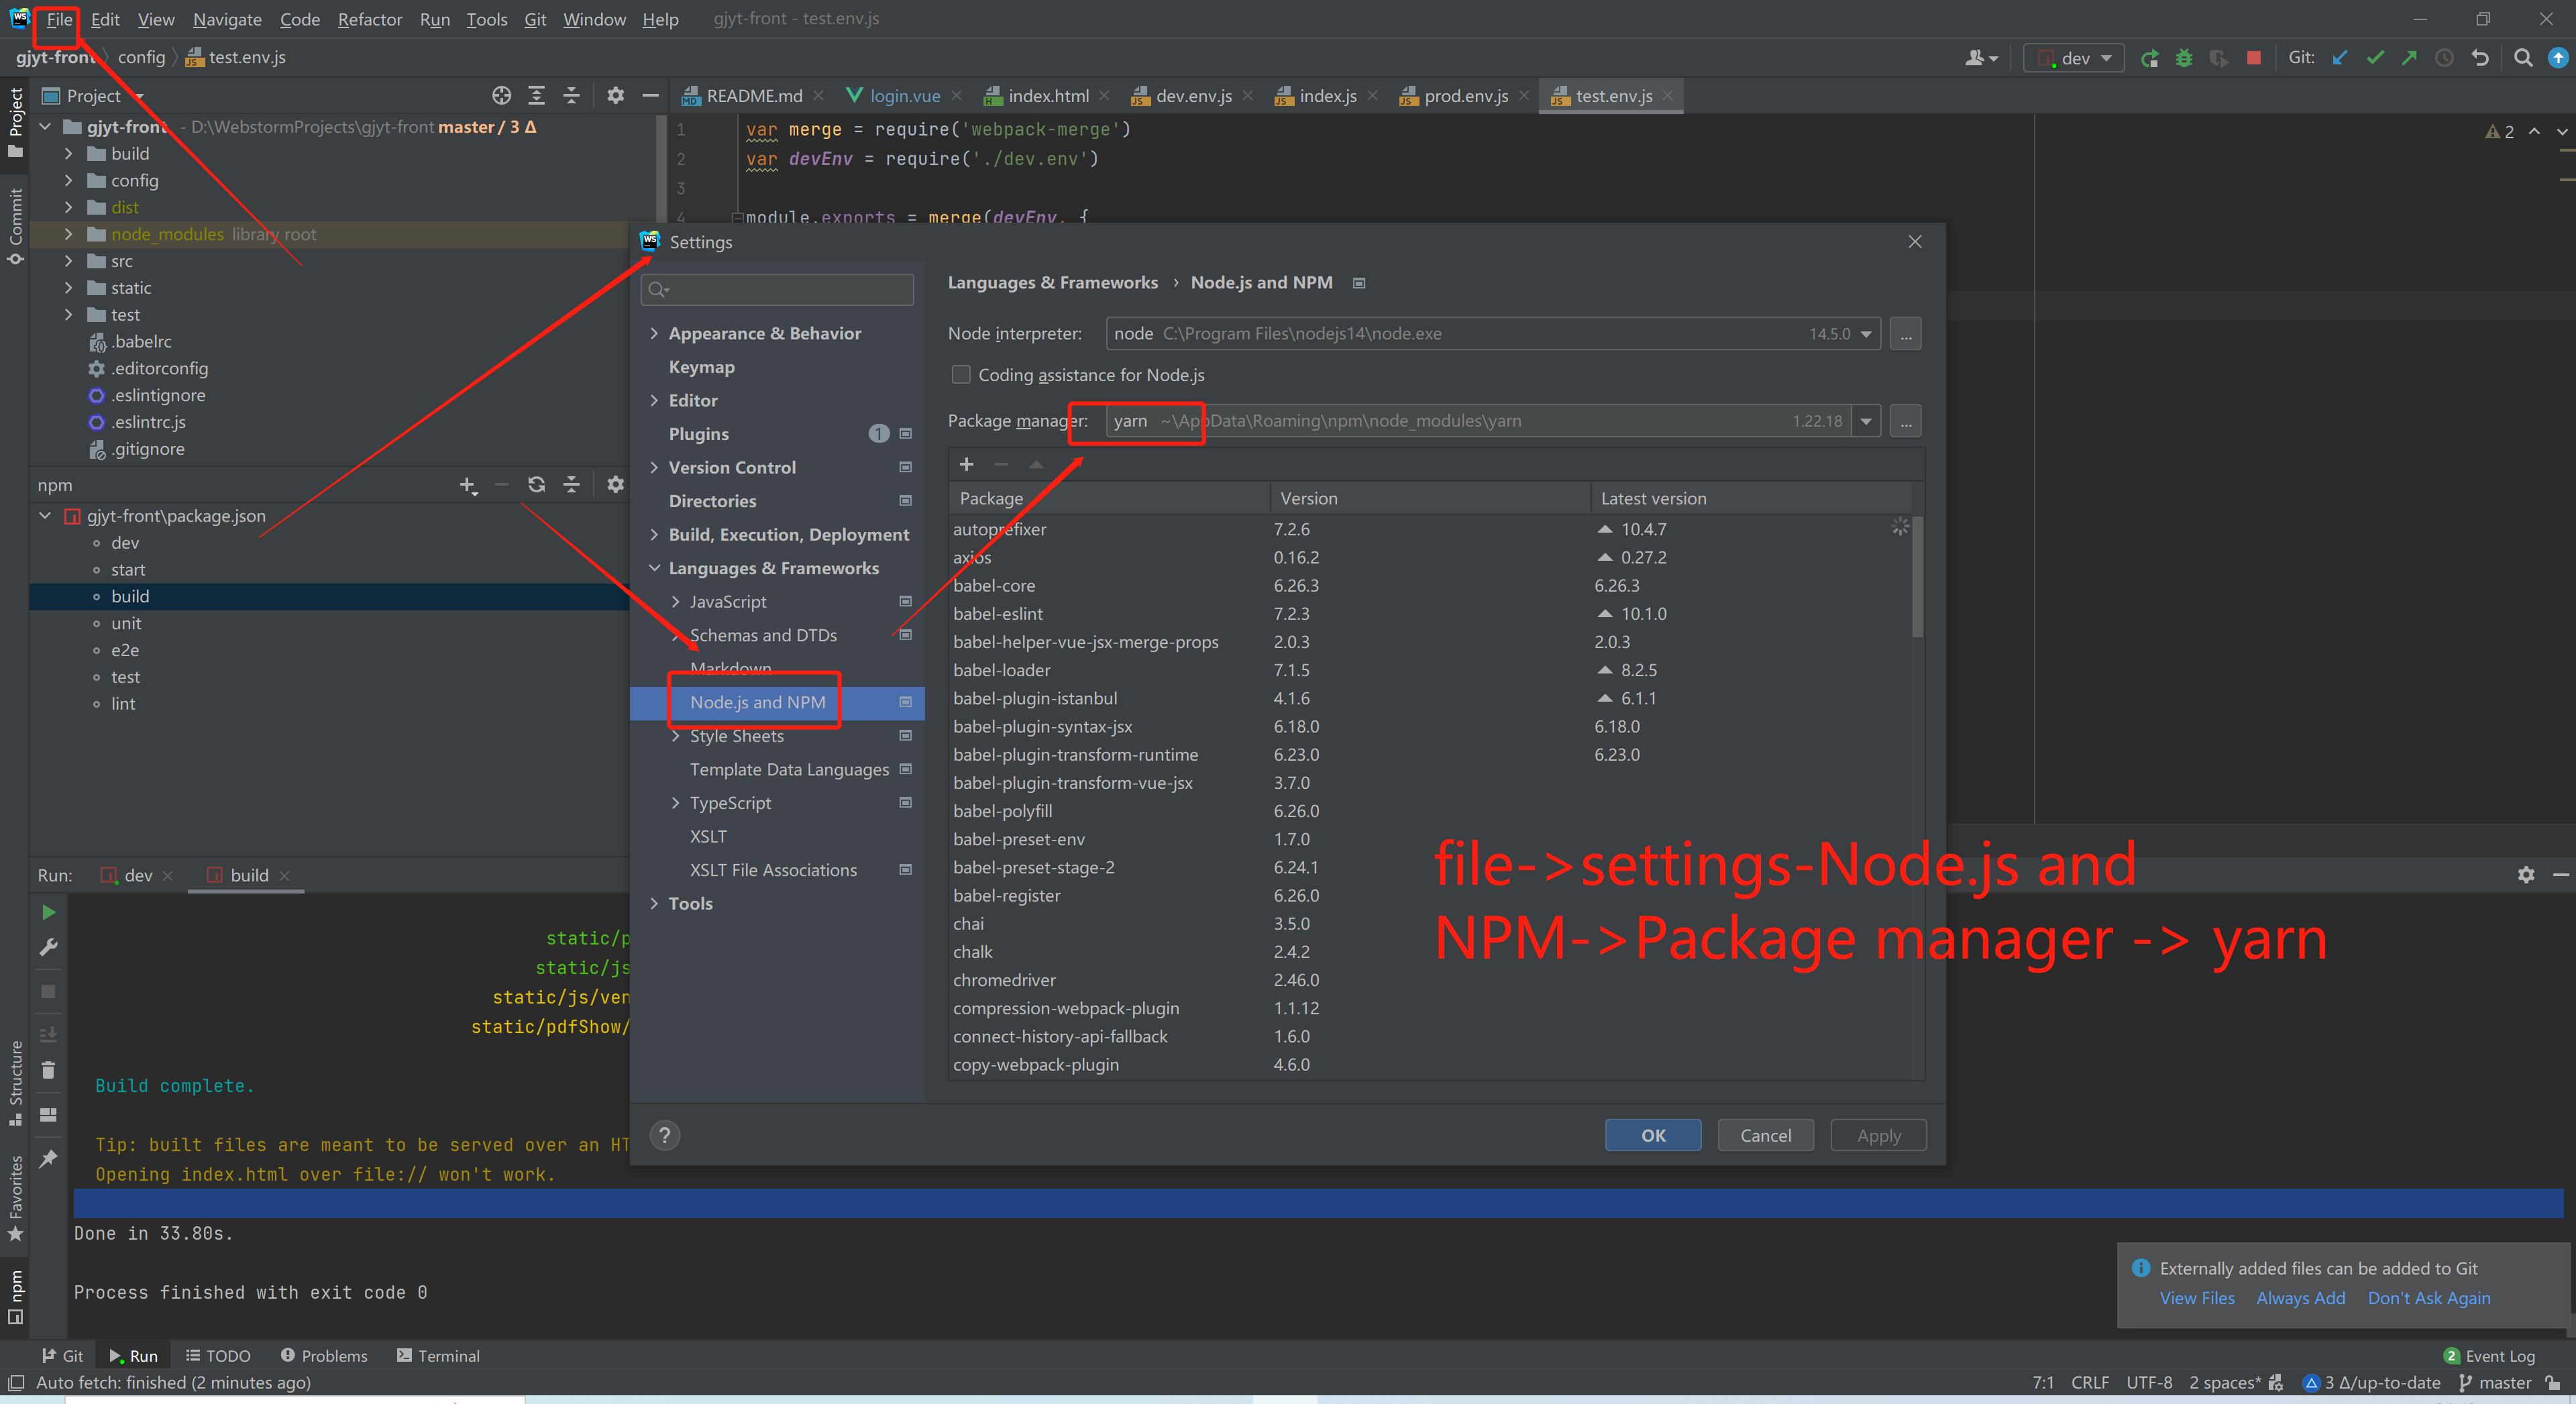Expand src folder in Project tree
Image resolution: width=2576 pixels, height=1404 pixels.
pos(68,261)
